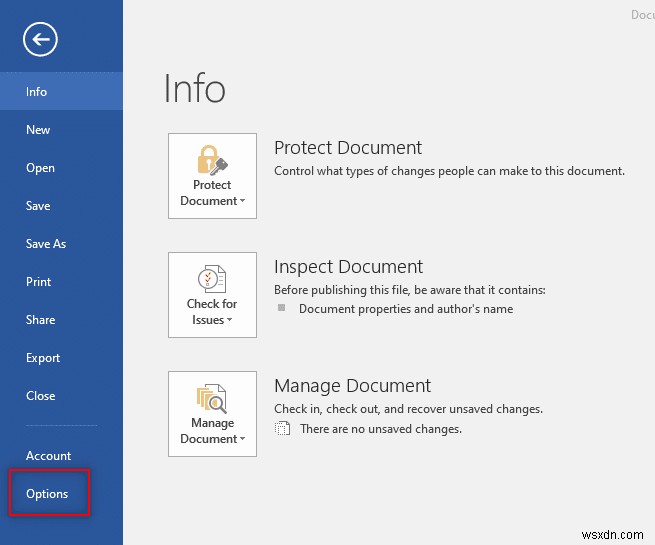The image size is (655, 545).
Task: Select Export in the sidebar
Action: pos(61,357)
